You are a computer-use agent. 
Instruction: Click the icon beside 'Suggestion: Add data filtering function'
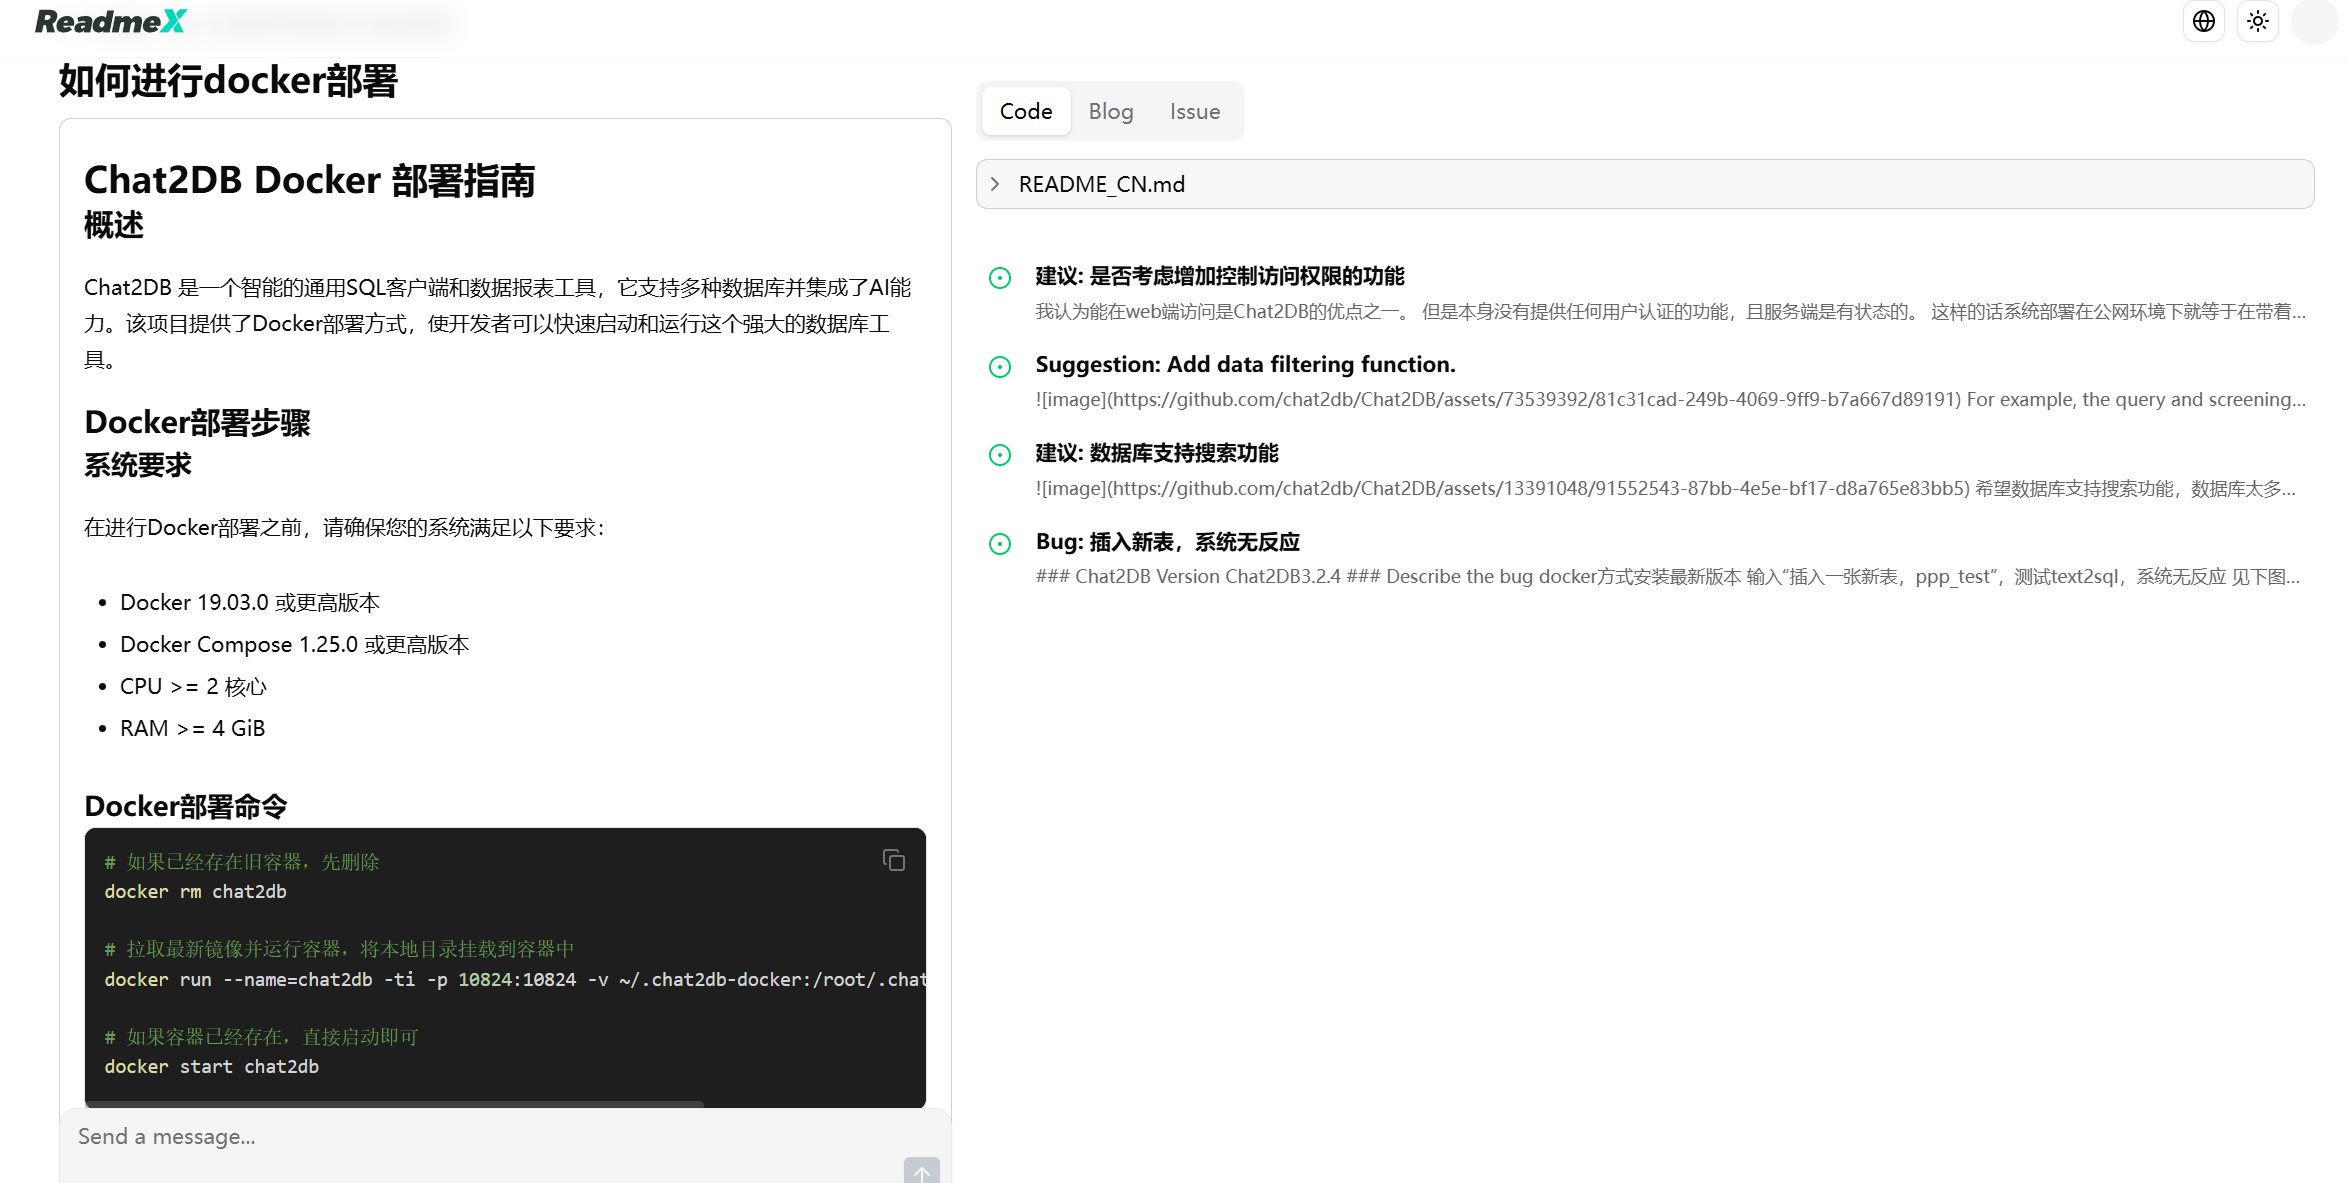tap(1001, 366)
